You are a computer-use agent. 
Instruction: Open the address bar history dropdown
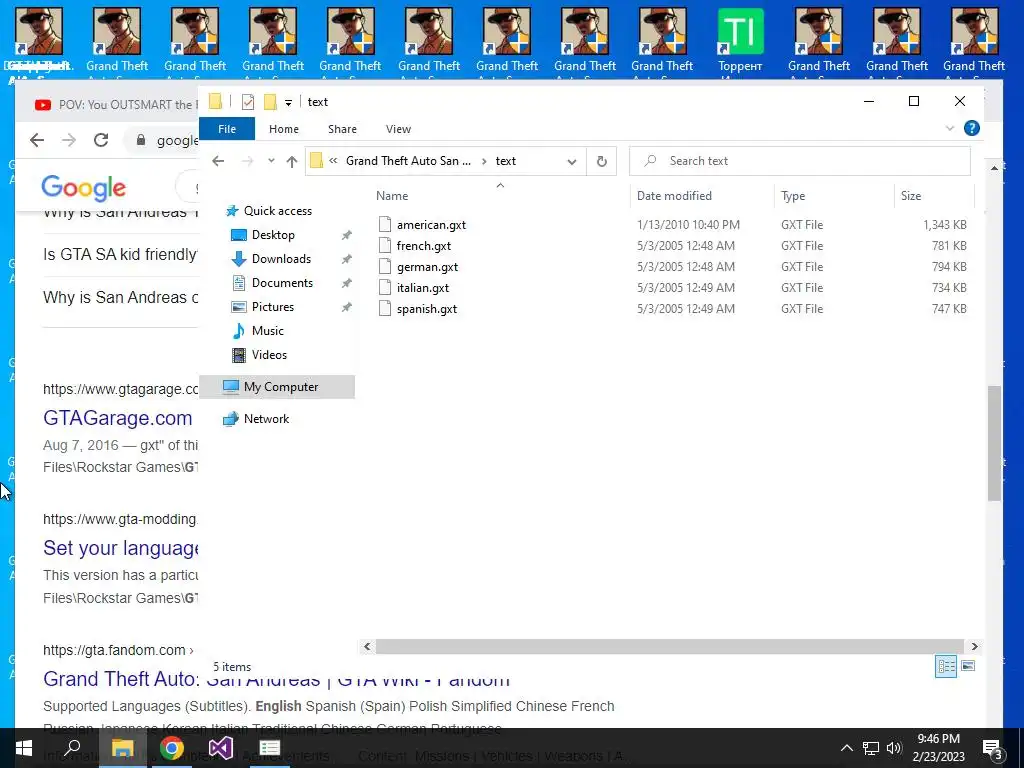(571, 161)
